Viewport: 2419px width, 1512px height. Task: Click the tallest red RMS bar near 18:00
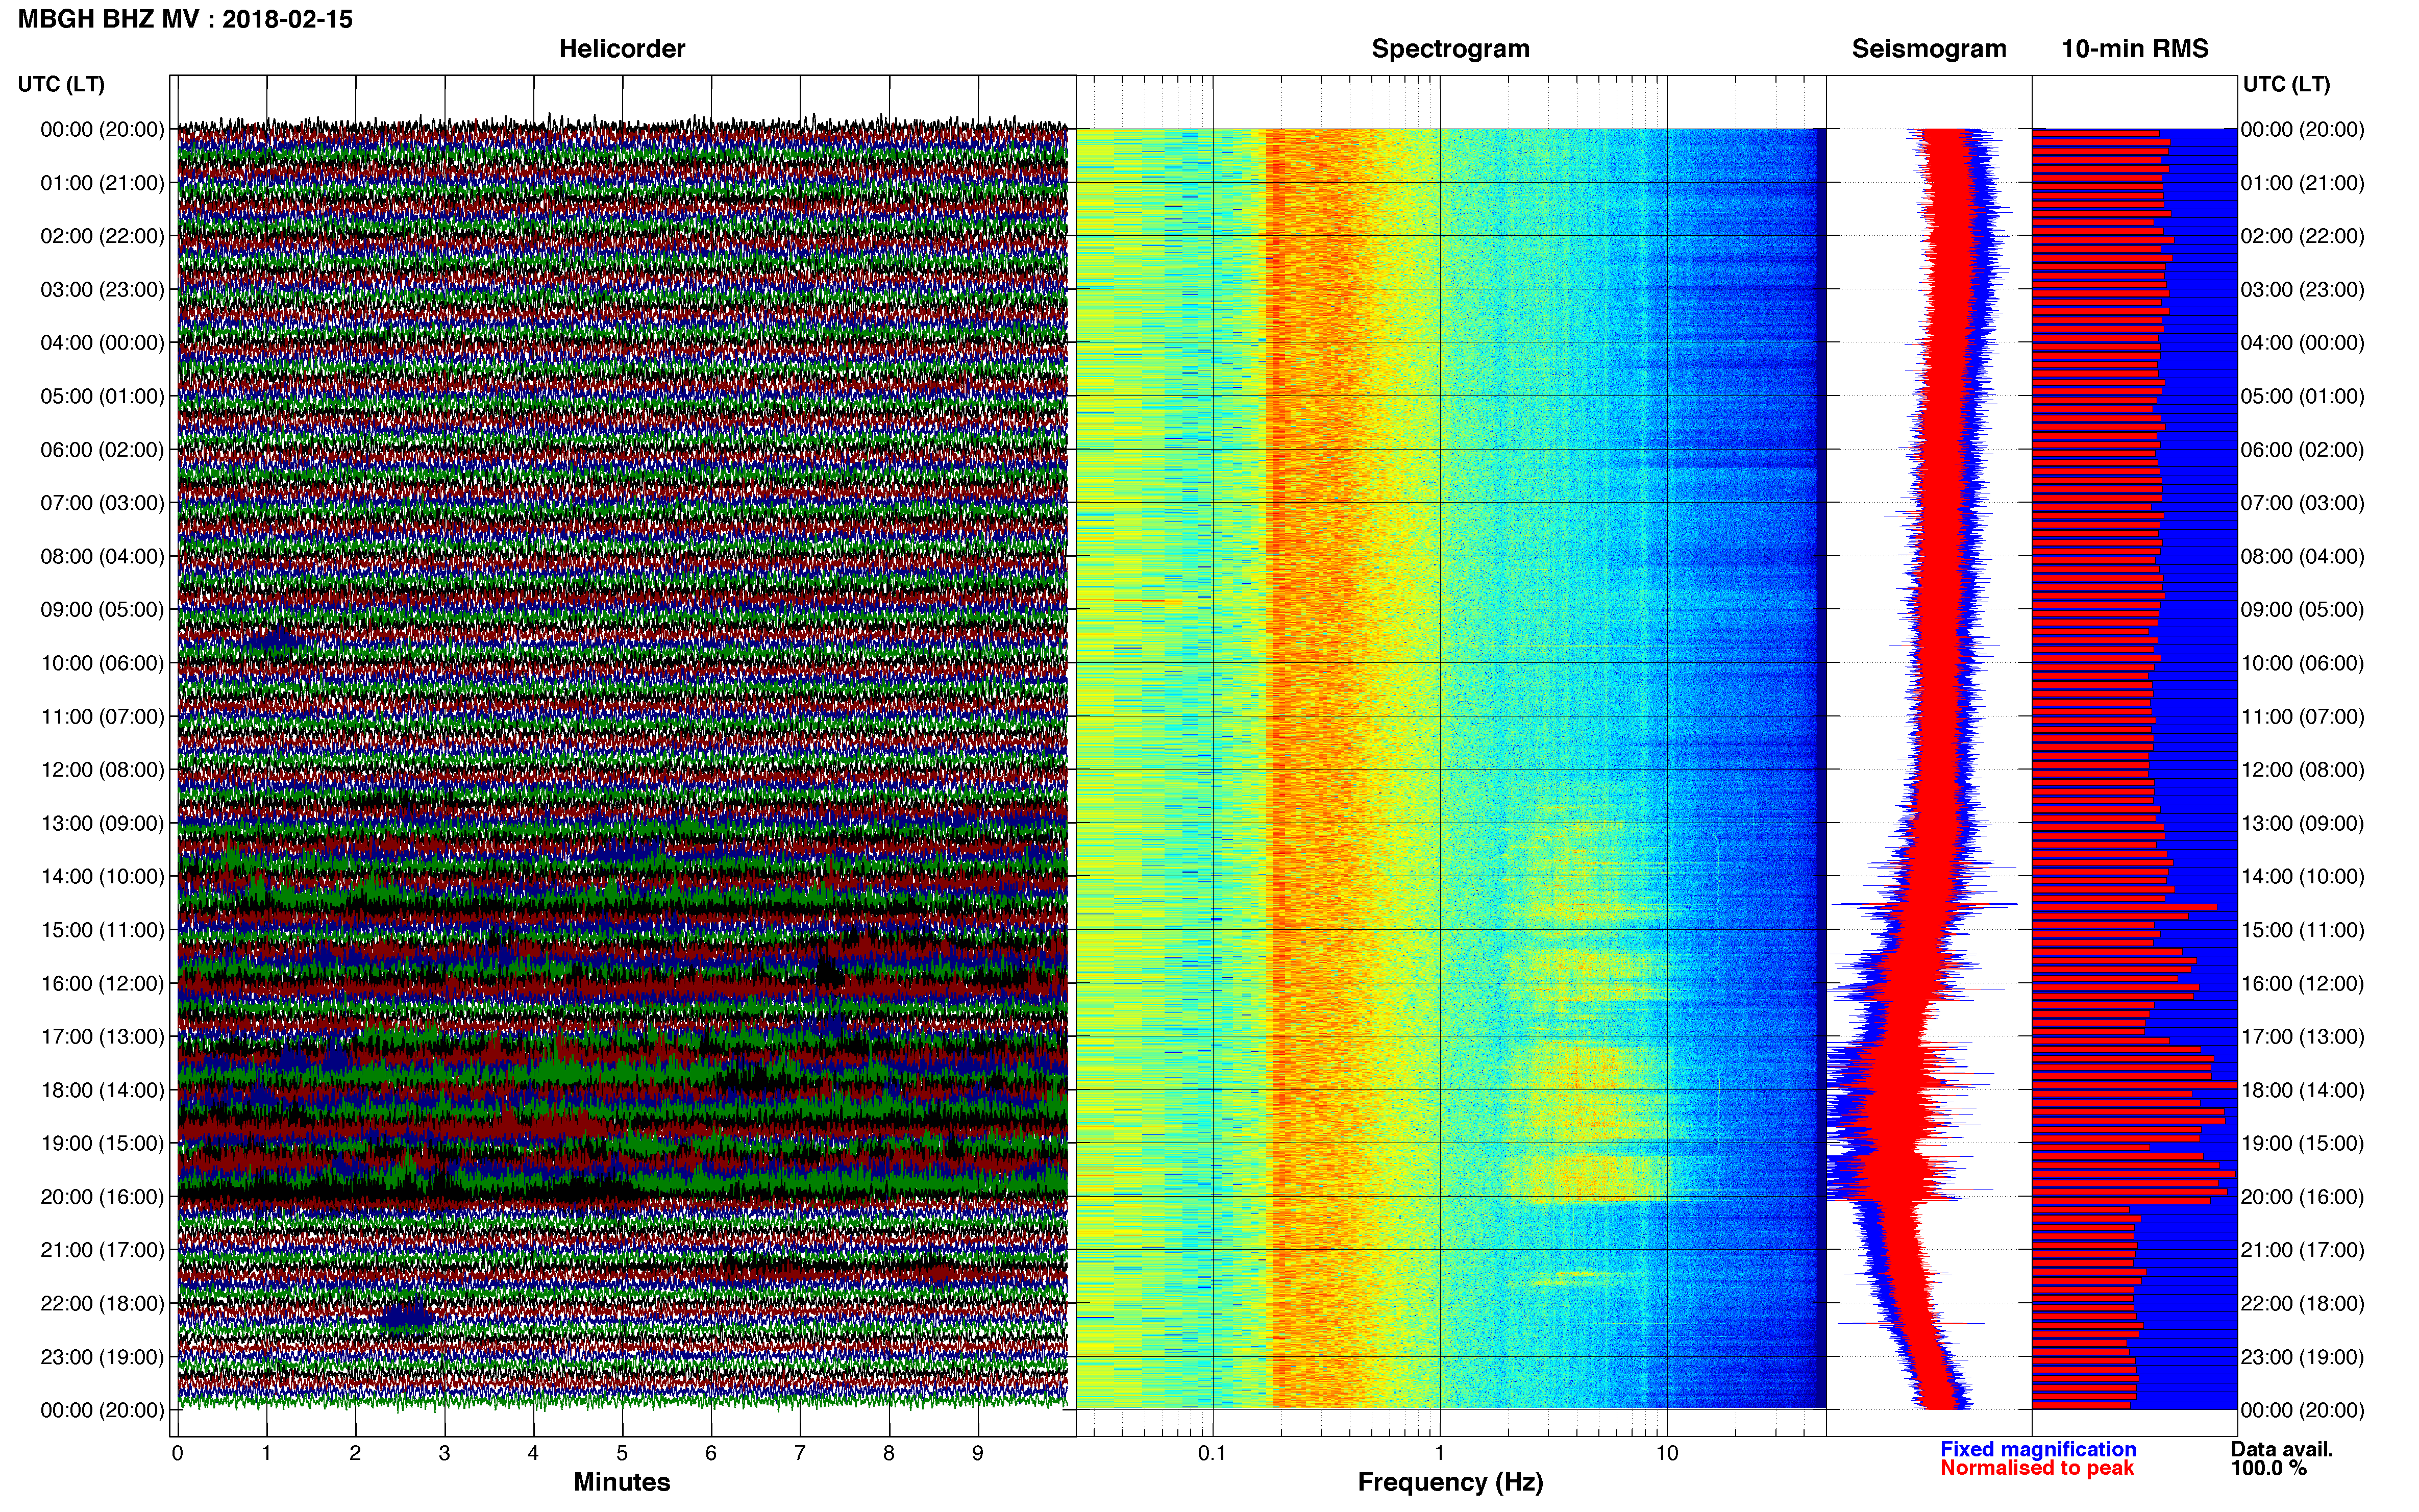[x=2135, y=1085]
